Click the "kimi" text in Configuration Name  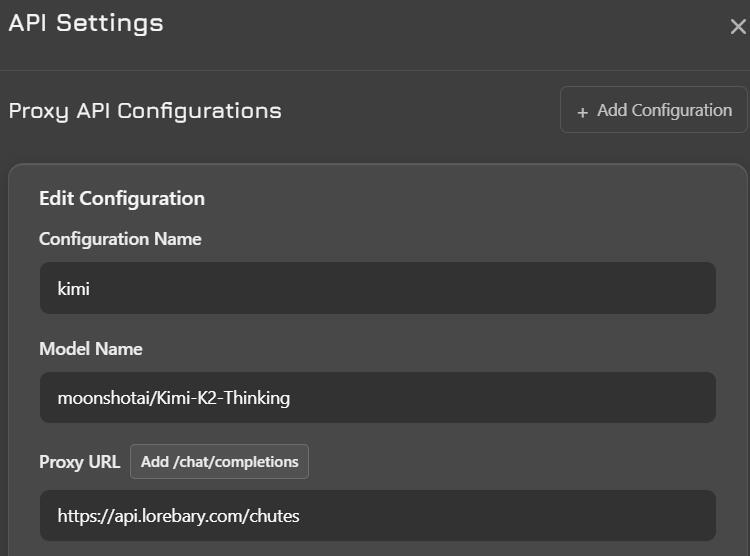74,288
